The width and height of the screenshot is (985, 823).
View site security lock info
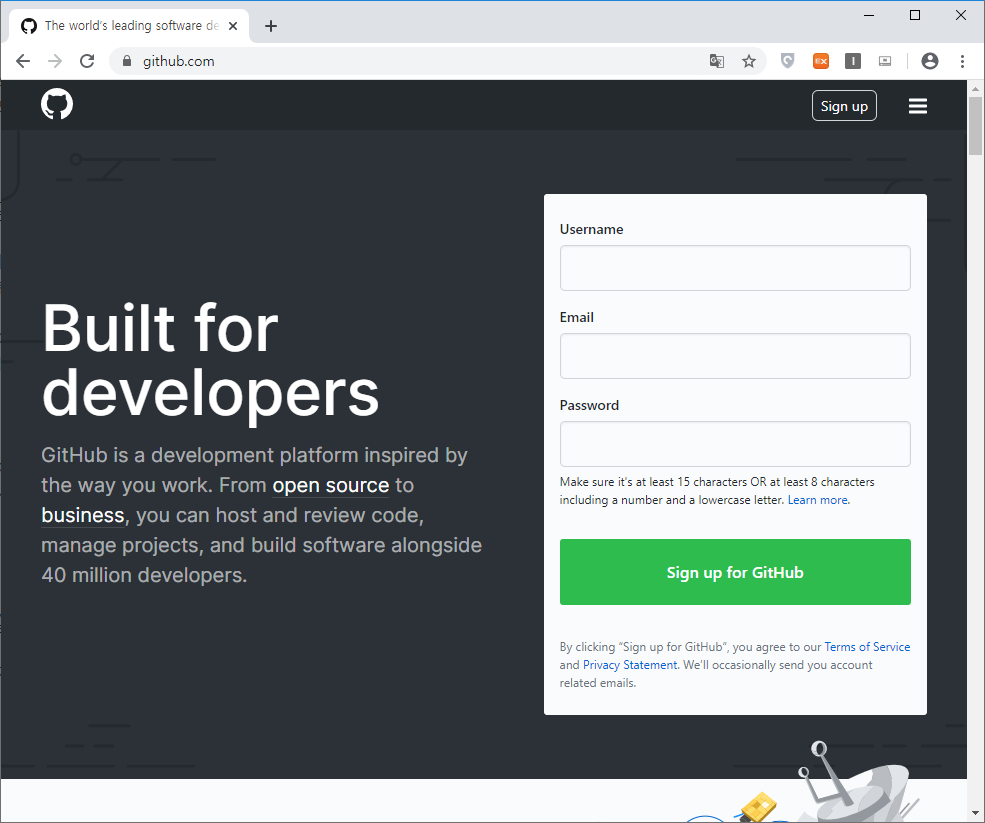coord(127,61)
